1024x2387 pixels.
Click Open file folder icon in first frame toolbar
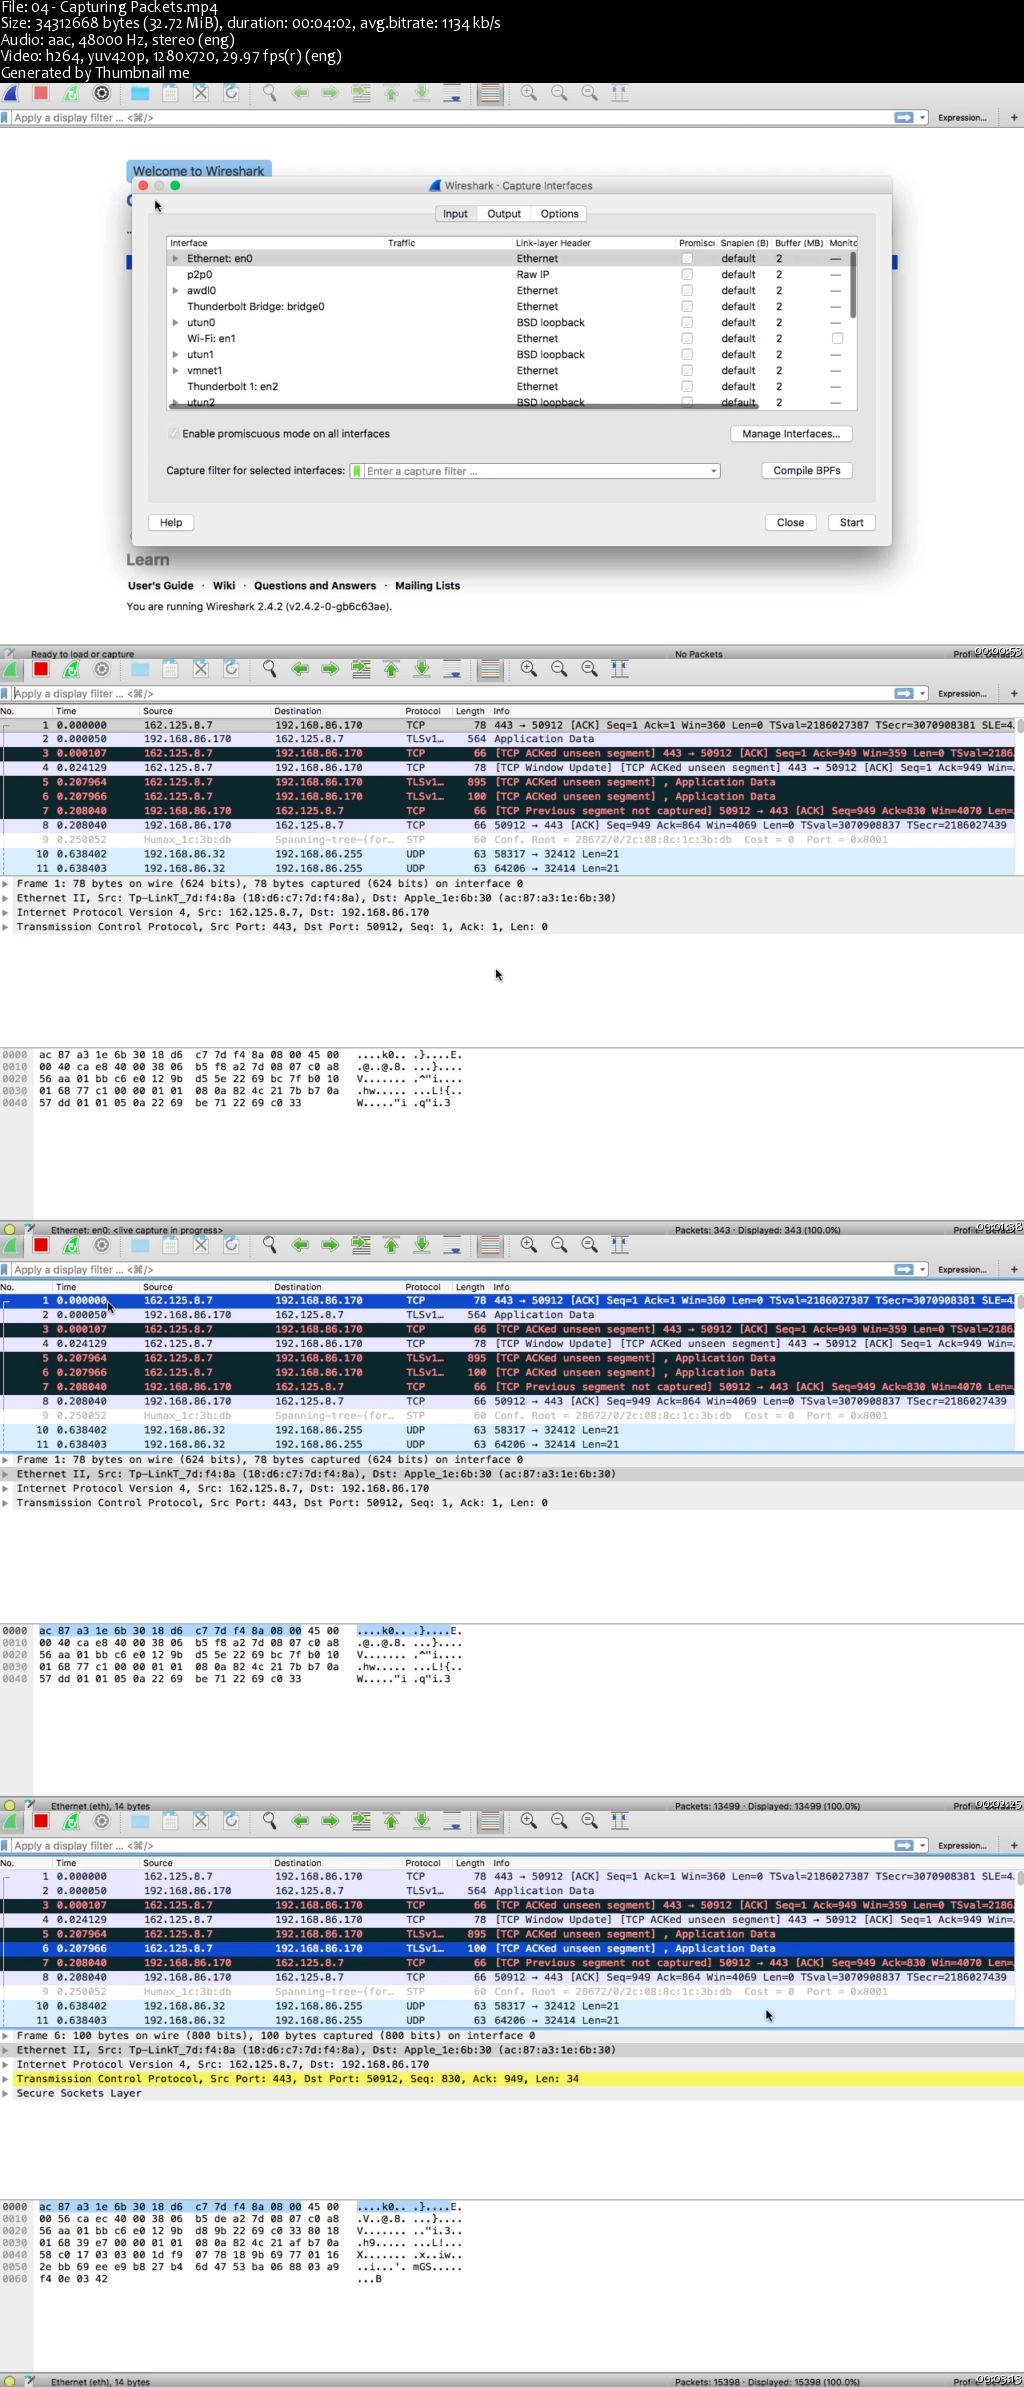pyautogui.click(x=140, y=93)
